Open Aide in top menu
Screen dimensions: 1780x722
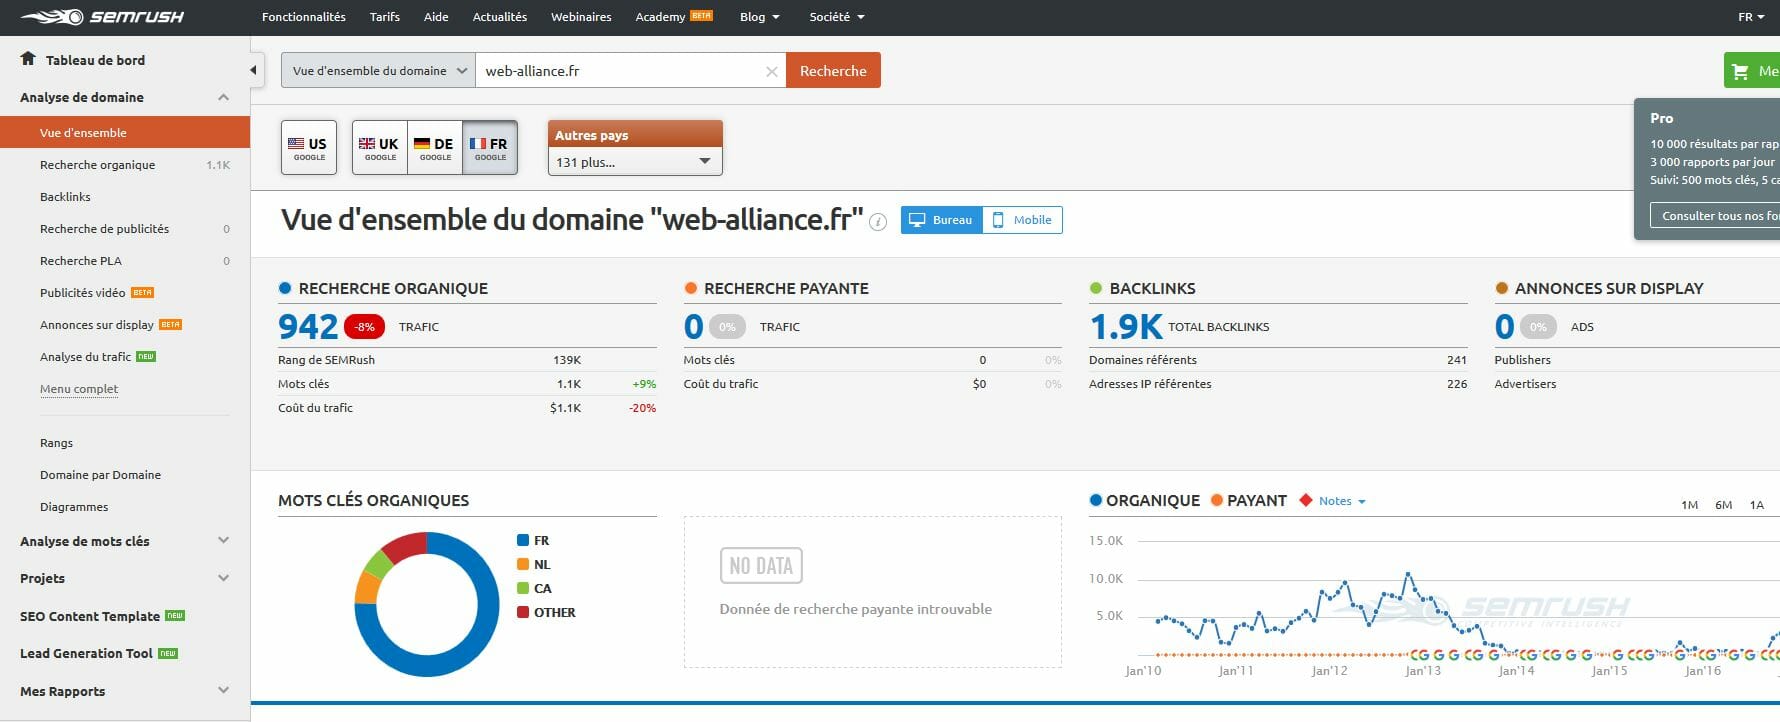(436, 17)
